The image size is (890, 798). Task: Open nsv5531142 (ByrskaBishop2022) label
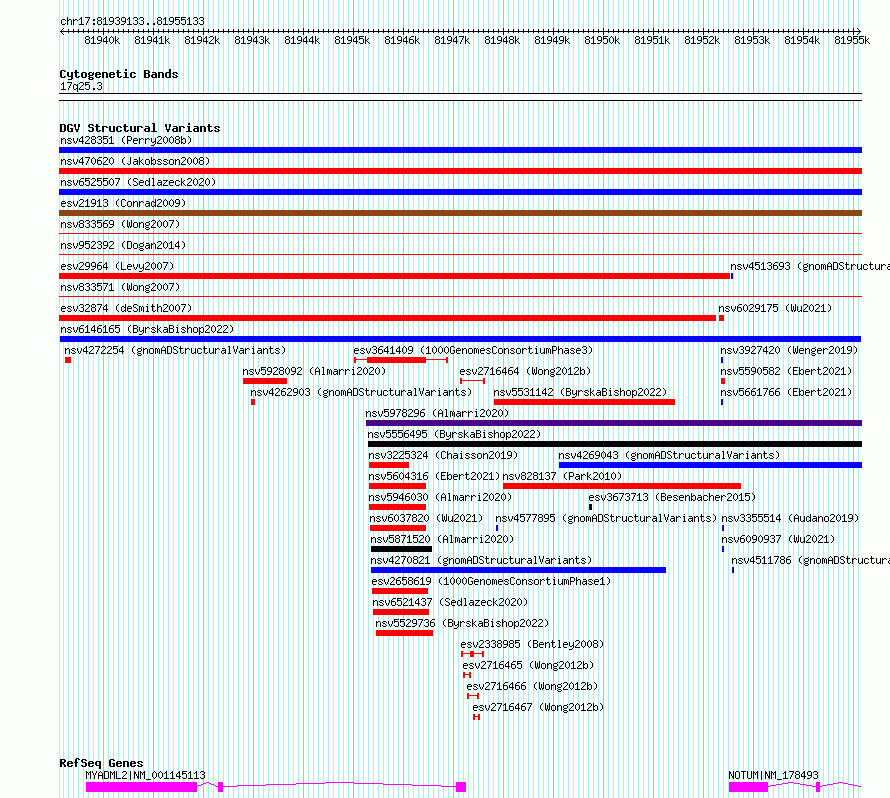click(x=580, y=392)
